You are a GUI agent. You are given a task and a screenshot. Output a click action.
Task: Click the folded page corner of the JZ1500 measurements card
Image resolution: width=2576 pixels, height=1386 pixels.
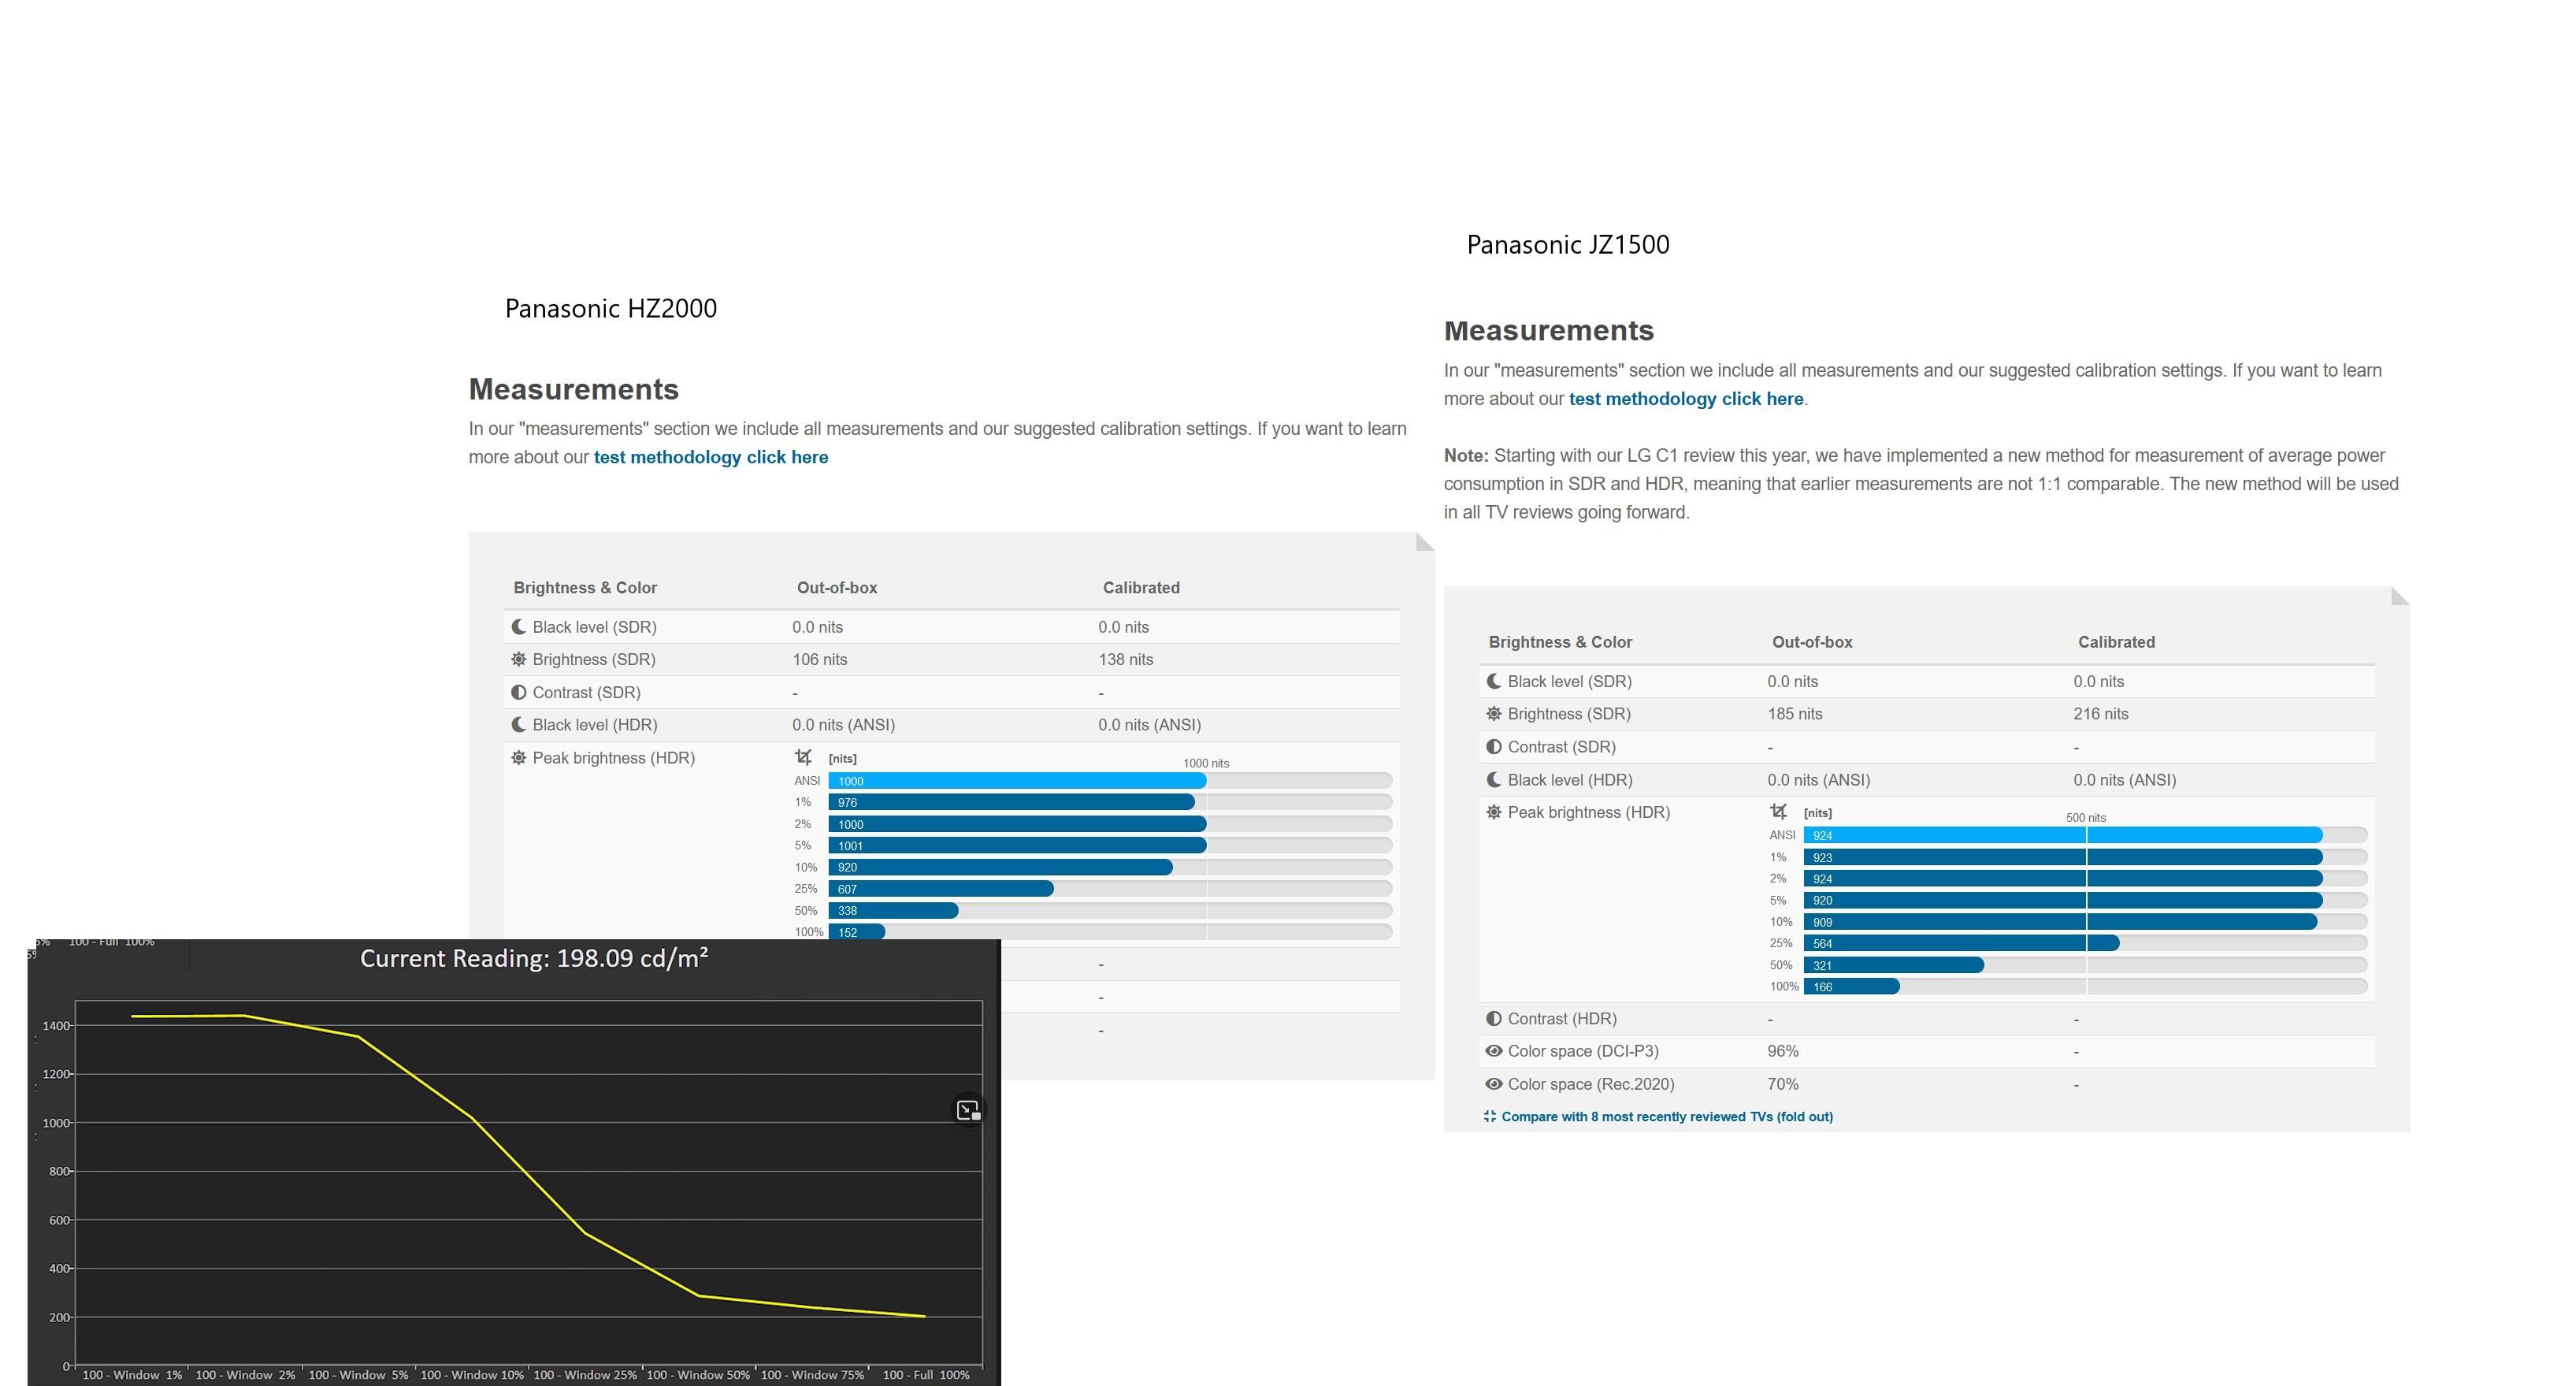coord(2400,596)
